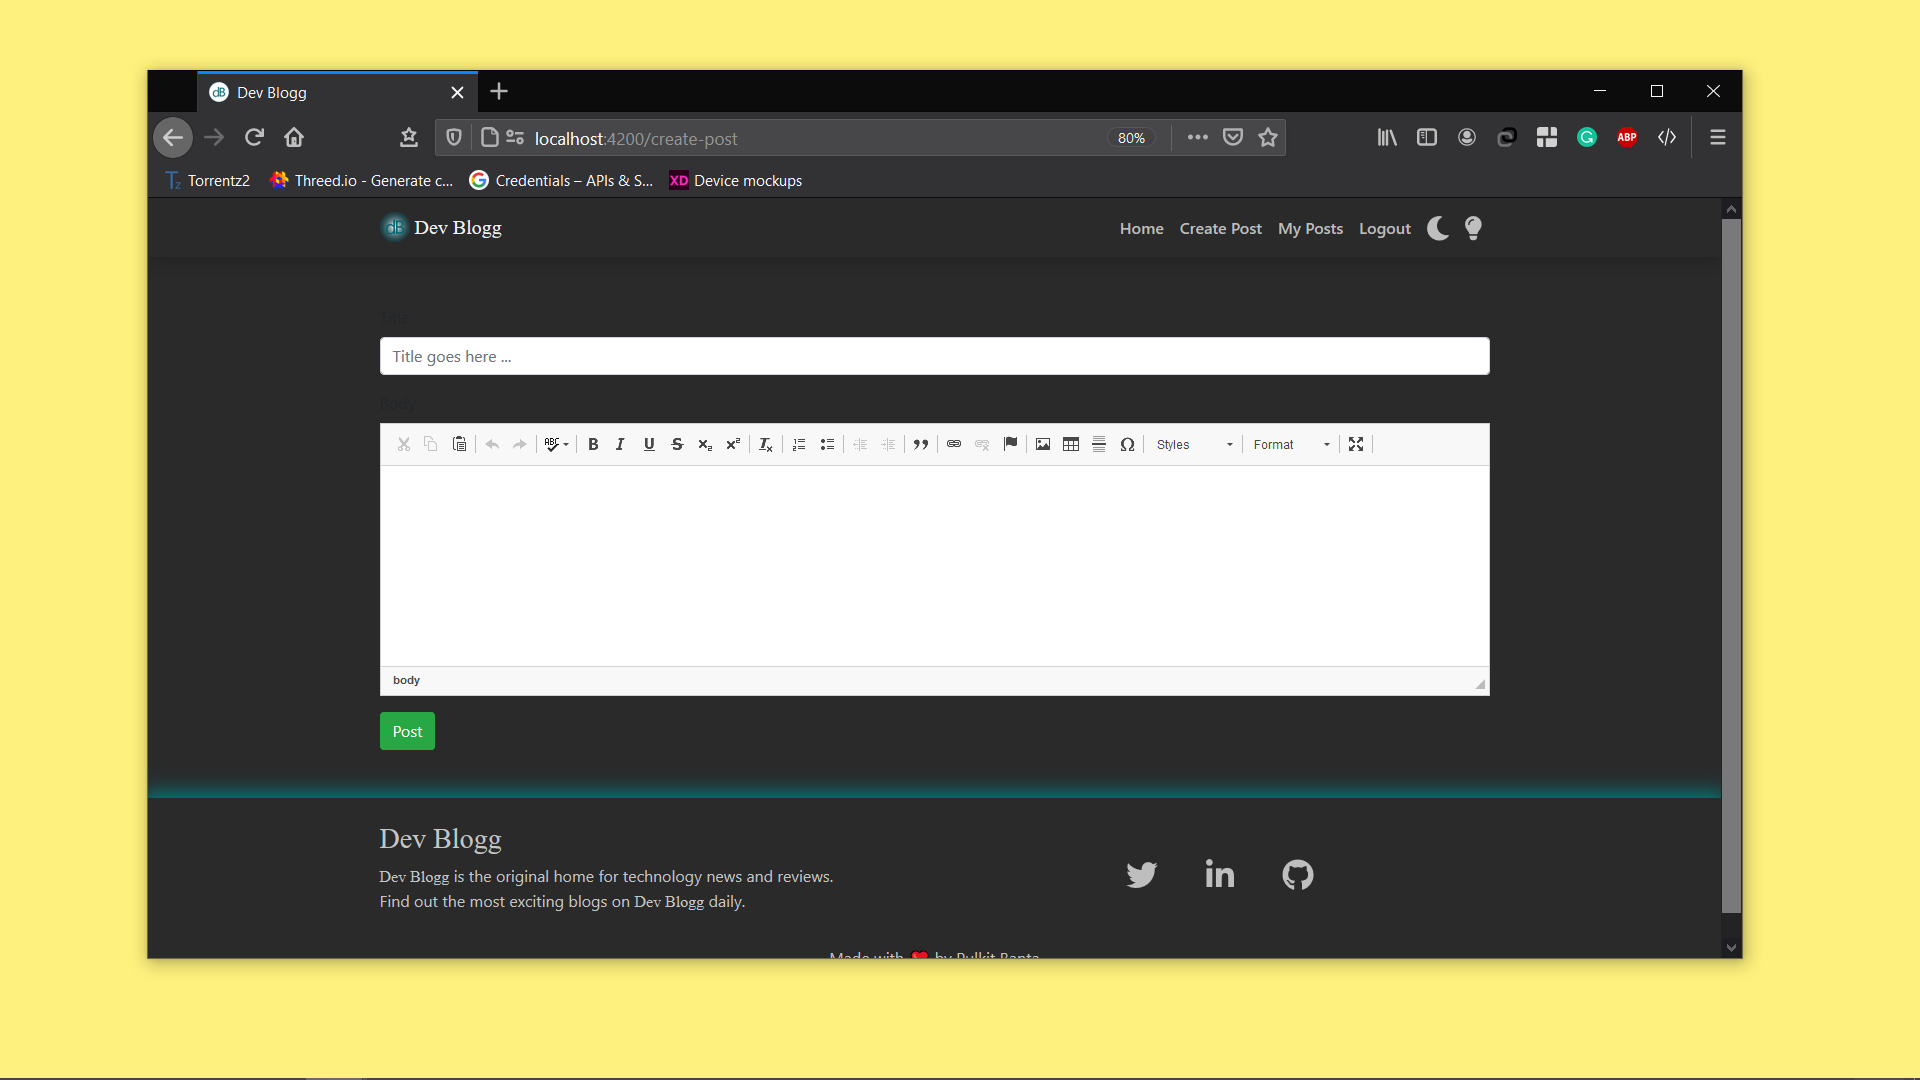Screen dimensions: 1920x1080
Task: Toggle dark mode moon icon
Action: pos(1437,228)
